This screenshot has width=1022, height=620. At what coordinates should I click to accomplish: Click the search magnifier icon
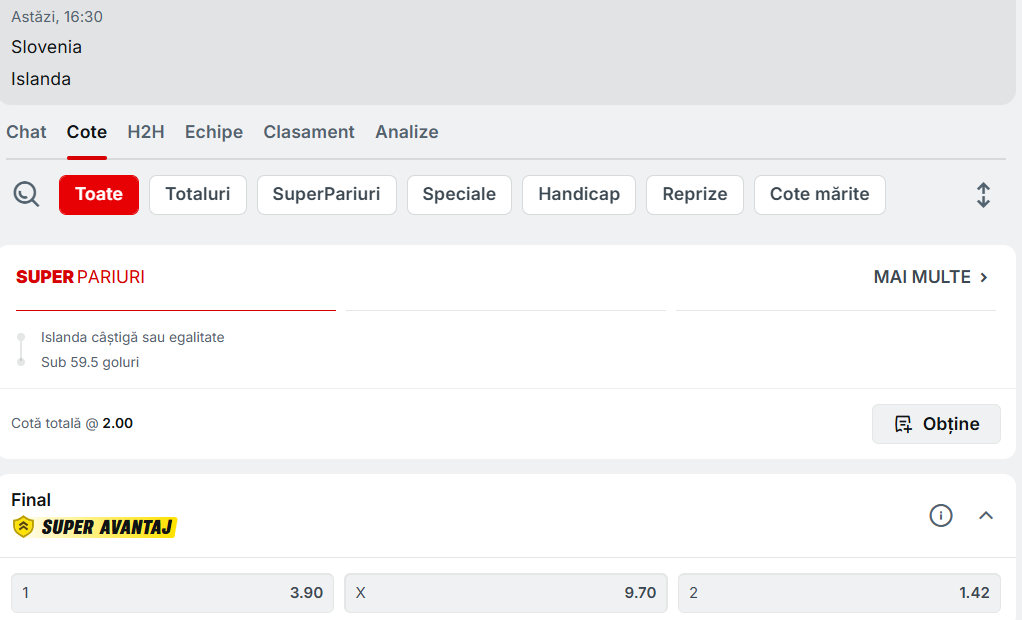tap(27, 194)
